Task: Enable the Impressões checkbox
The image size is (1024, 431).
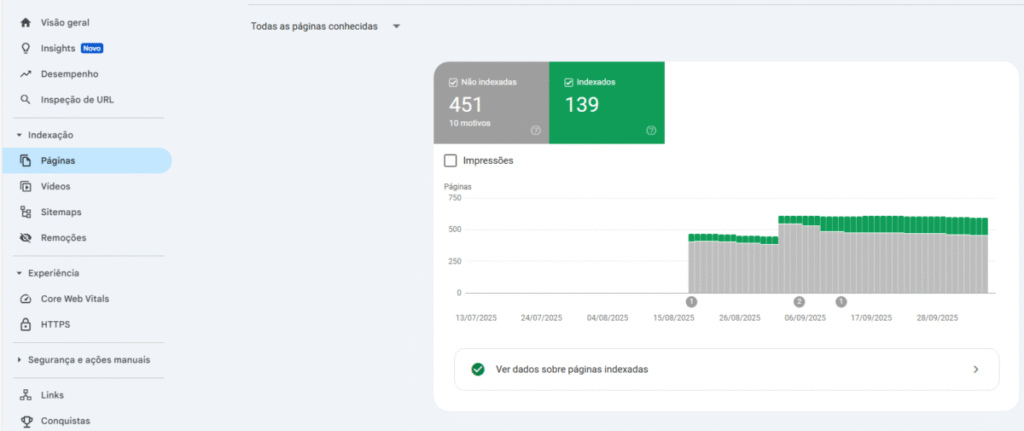Action: tap(450, 160)
